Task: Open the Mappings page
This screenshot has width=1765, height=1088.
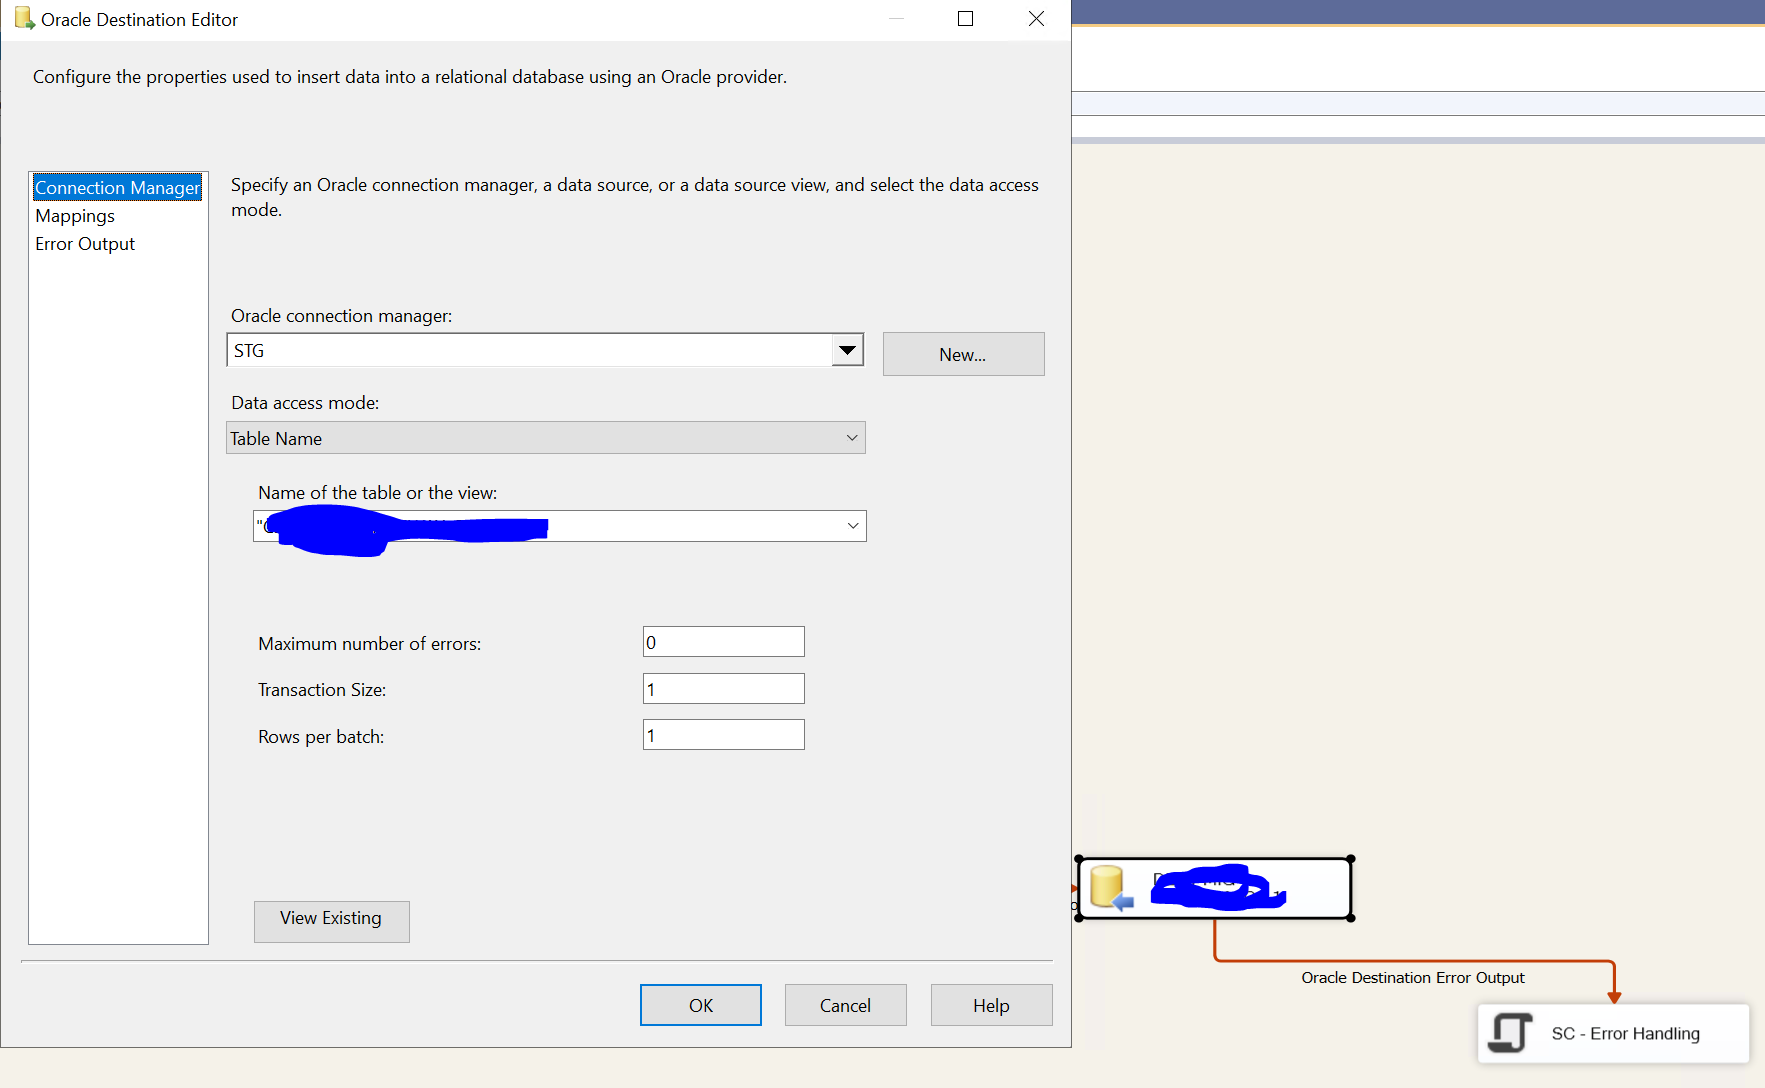Action: coord(75,216)
